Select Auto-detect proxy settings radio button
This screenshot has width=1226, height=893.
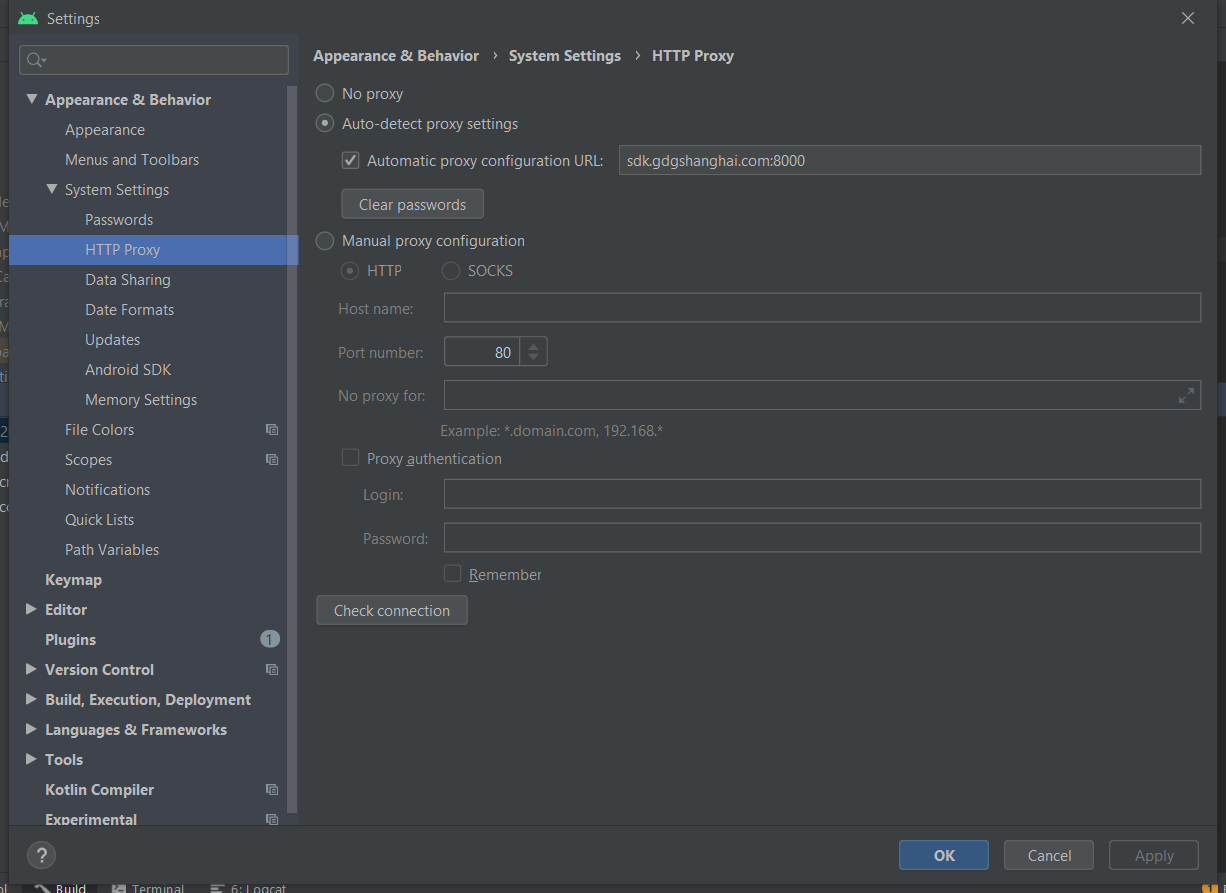325,124
